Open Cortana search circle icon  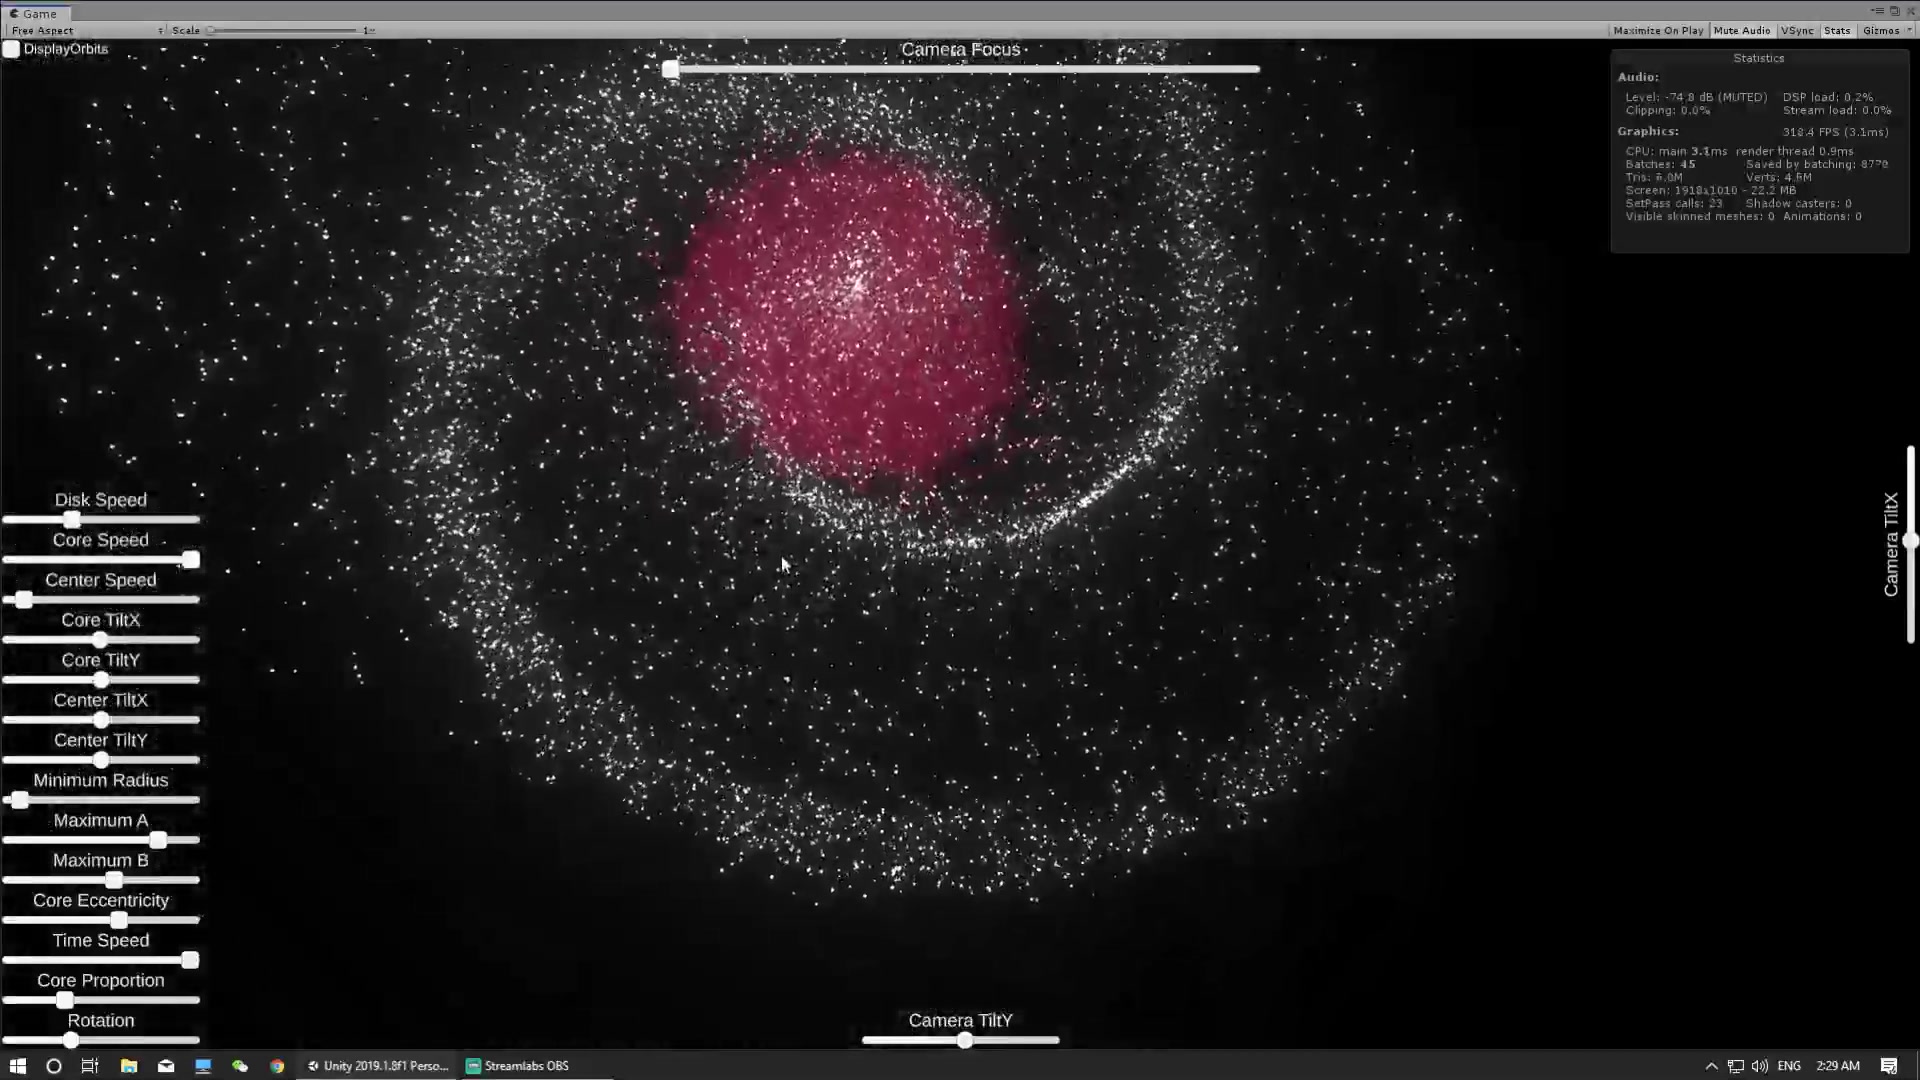pyautogui.click(x=54, y=1066)
